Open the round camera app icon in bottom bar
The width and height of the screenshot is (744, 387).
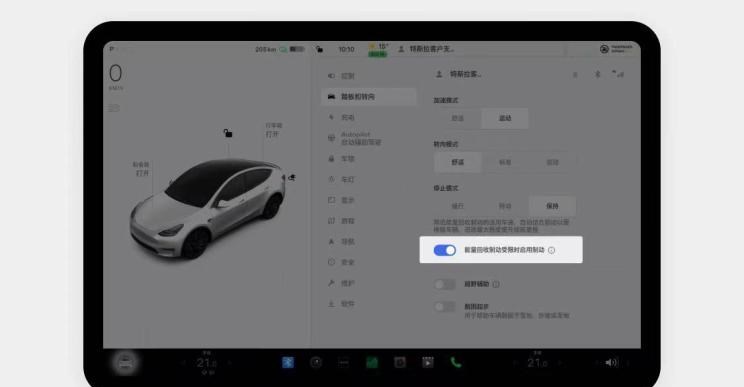pyautogui.click(x=316, y=363)
